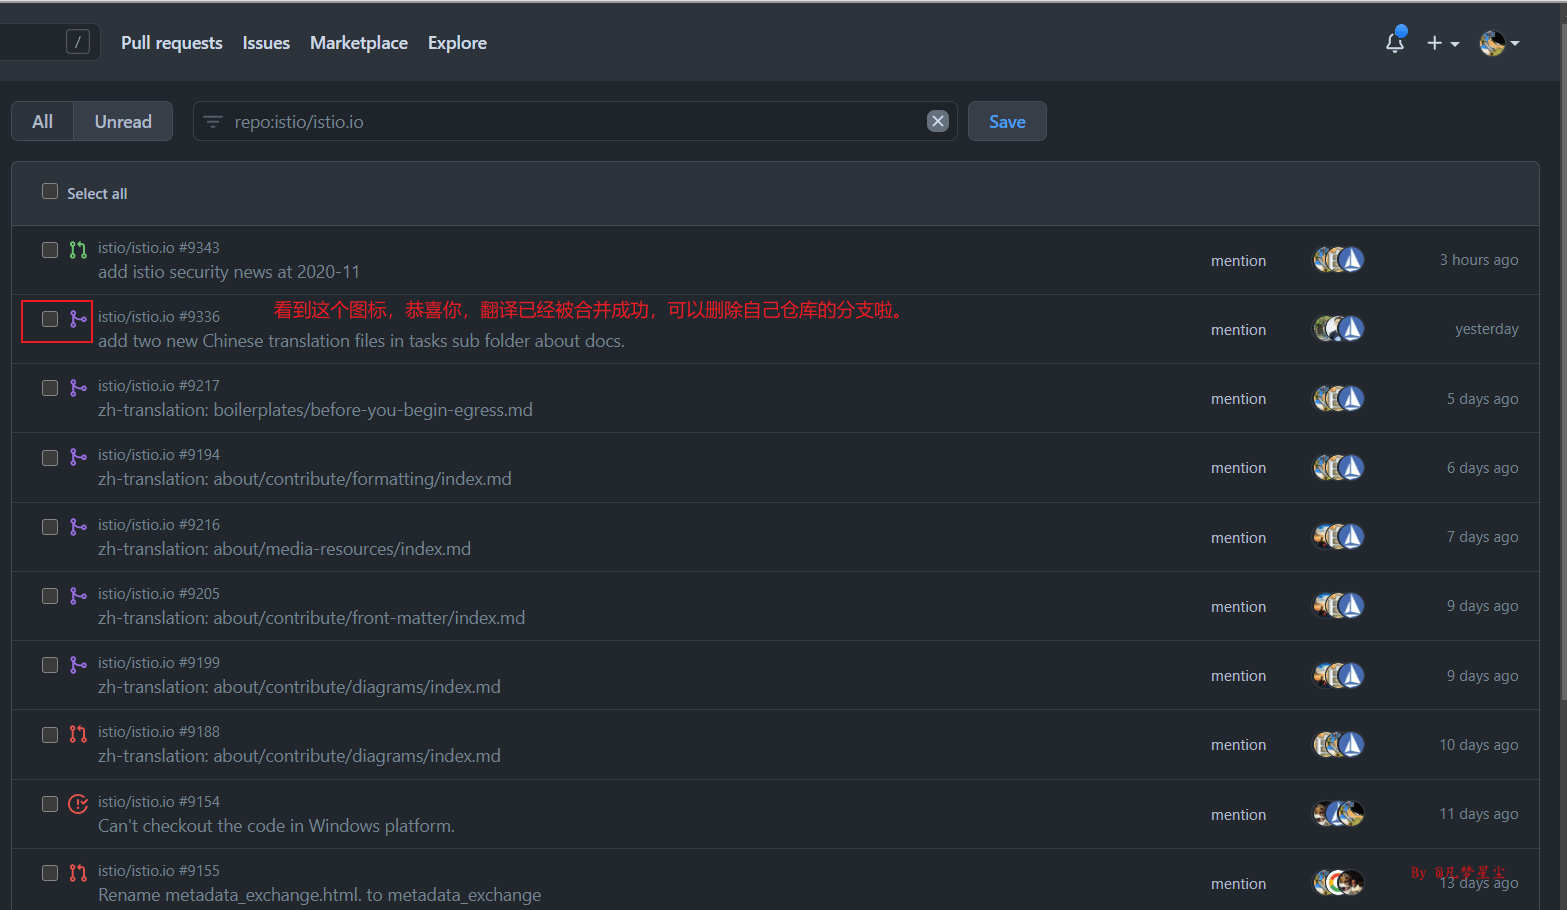The height and width of the screenshot is (910, 1567).
Task: Click participant avatars on #9199 row
Action: tap(1339, 676)
